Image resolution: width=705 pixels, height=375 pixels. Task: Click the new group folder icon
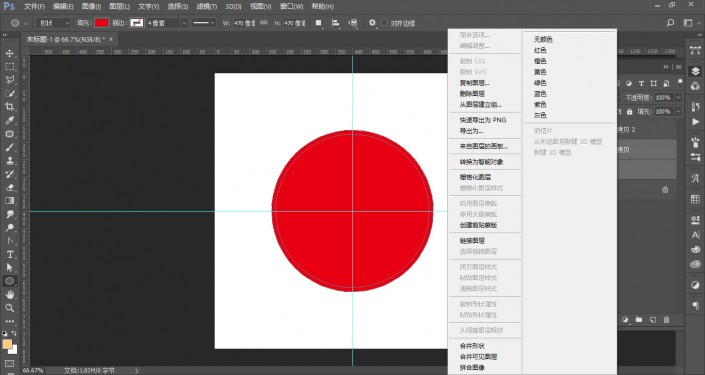639,320
